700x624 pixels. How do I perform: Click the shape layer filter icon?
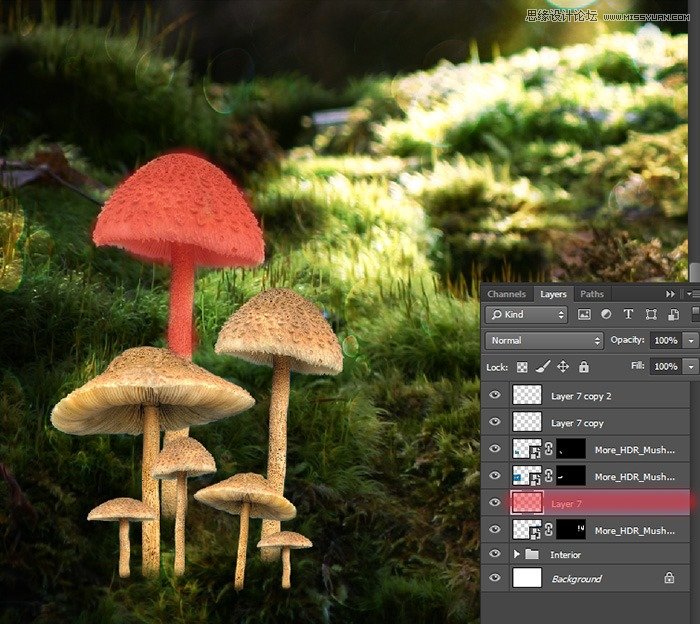pos(651,315)
